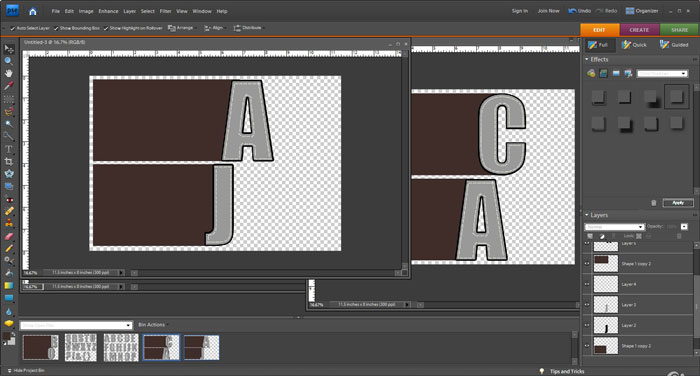Open the Align dropdown
Image resolution: width=700 pixels, height=376 pixels.
point(215,28)
